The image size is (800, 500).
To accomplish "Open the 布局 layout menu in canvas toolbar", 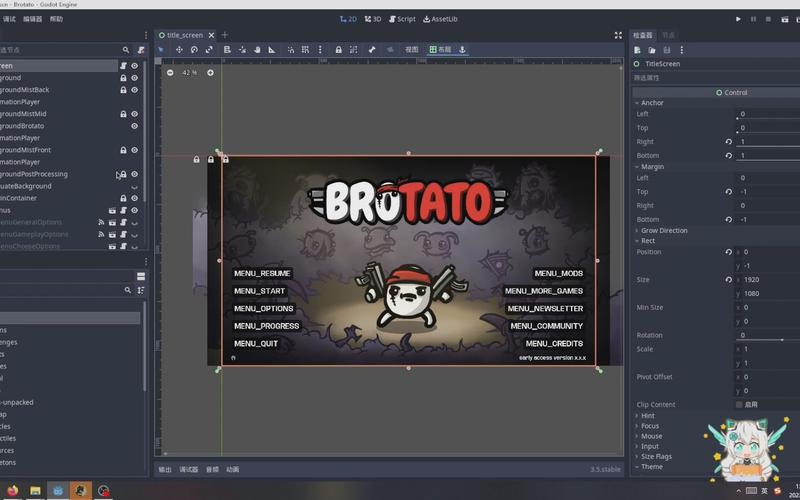I will click(x=440, y=49).
